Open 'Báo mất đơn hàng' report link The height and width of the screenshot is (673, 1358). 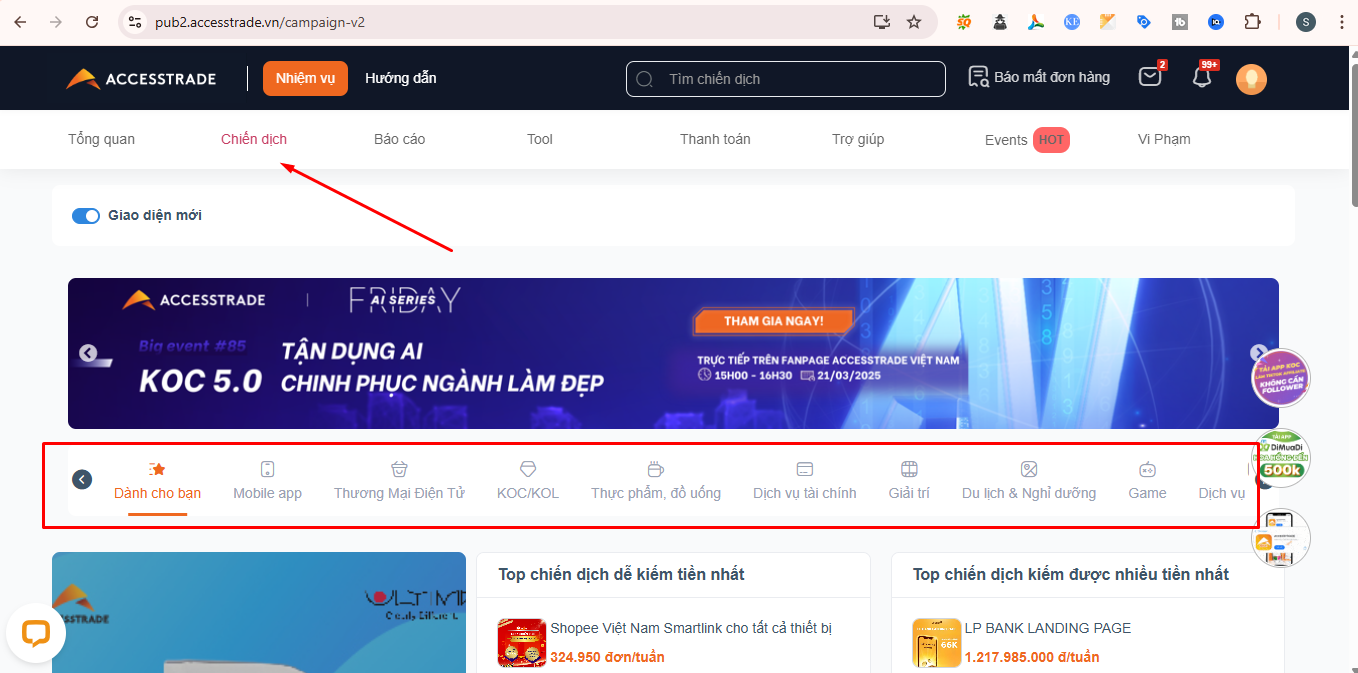[x=1039, y=77]
